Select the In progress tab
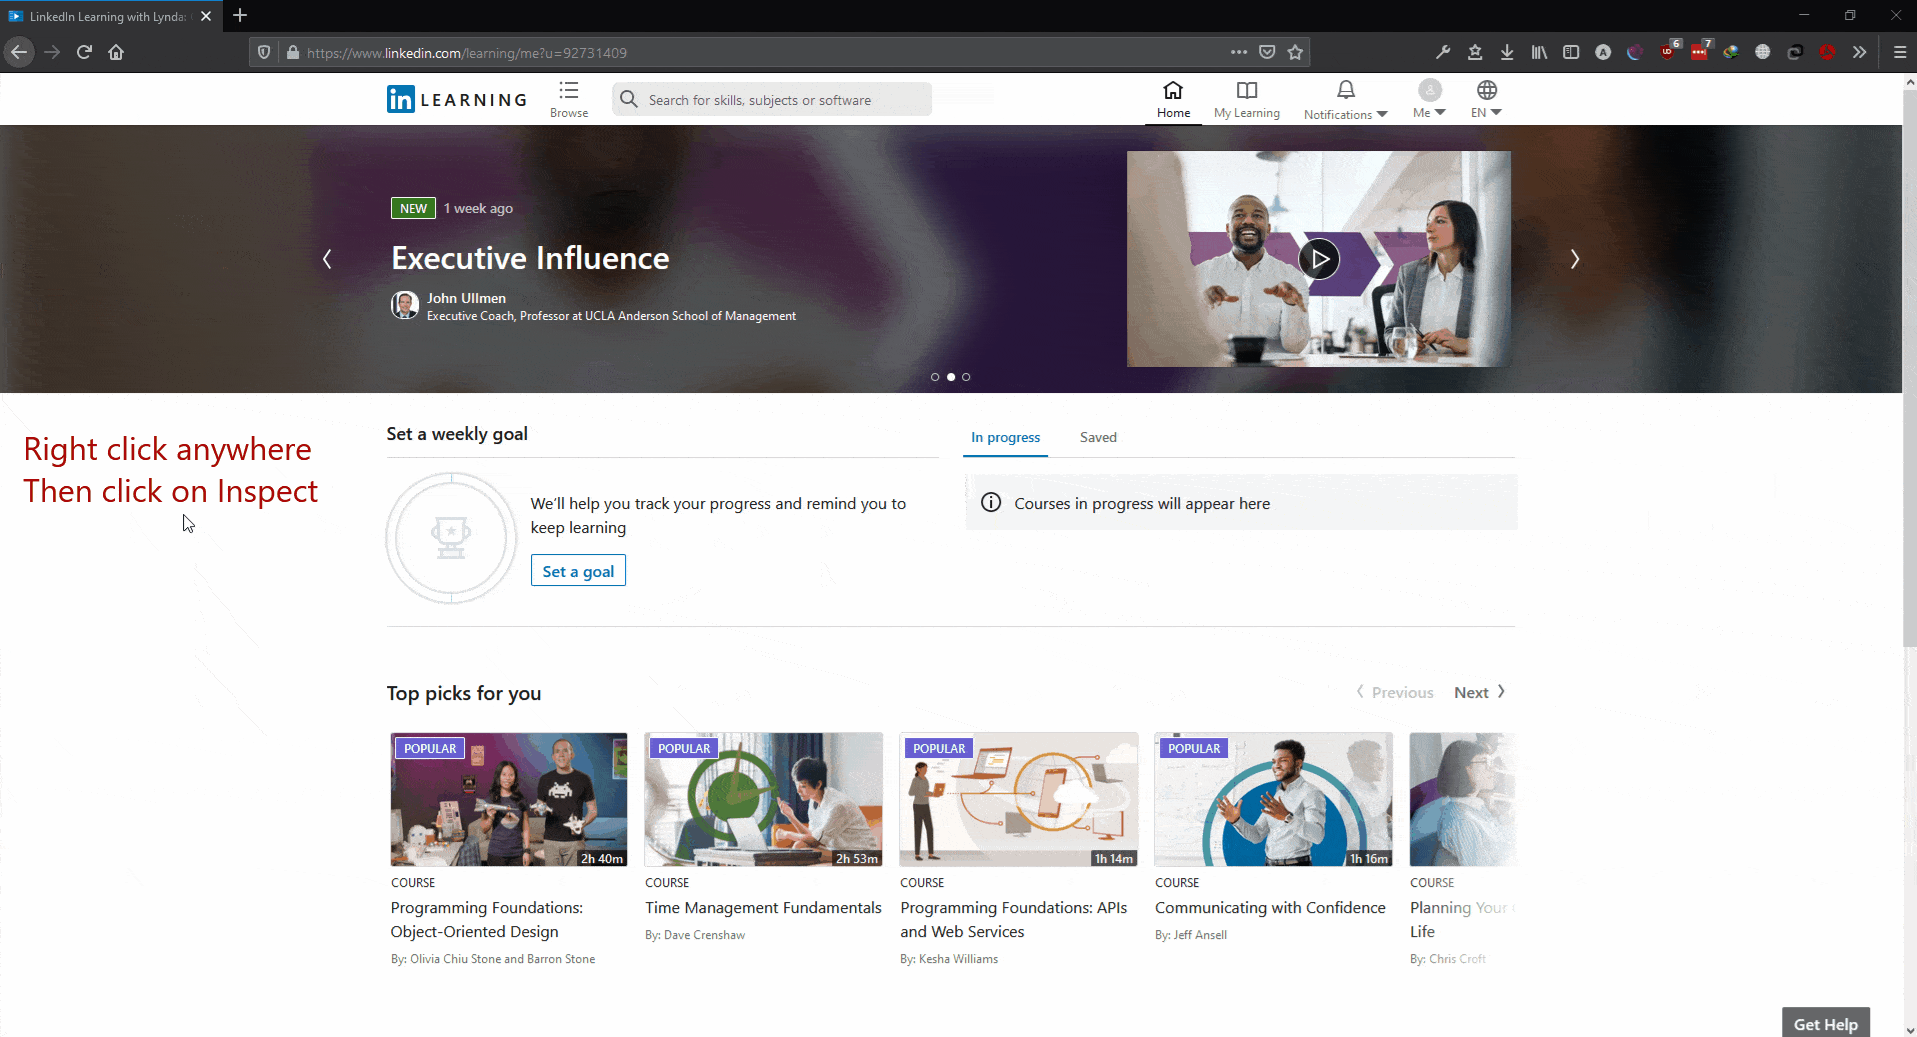The height and width of the screenshot is (1037, 1917). pos(1005,437)
